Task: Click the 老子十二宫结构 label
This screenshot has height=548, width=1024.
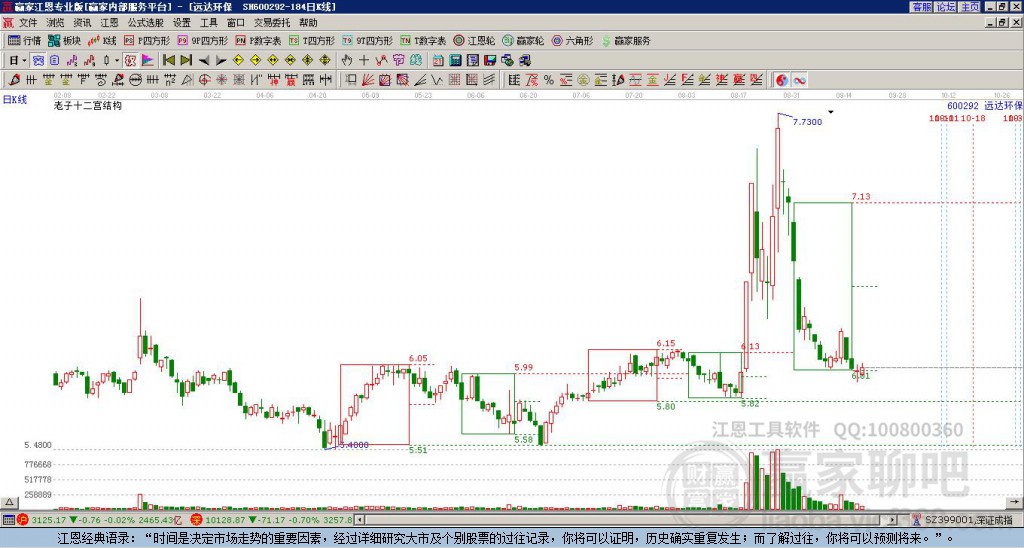Action: click(88, 105)
